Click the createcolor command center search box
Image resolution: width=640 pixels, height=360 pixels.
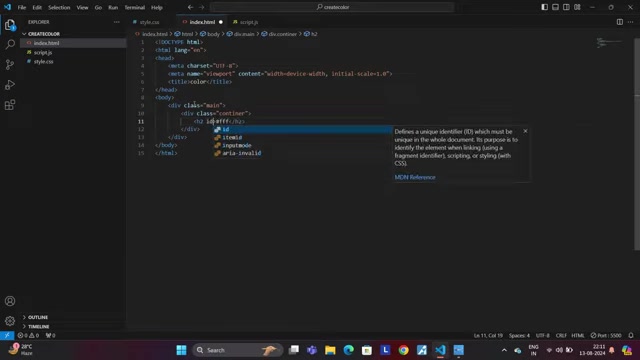coord(332,7)
